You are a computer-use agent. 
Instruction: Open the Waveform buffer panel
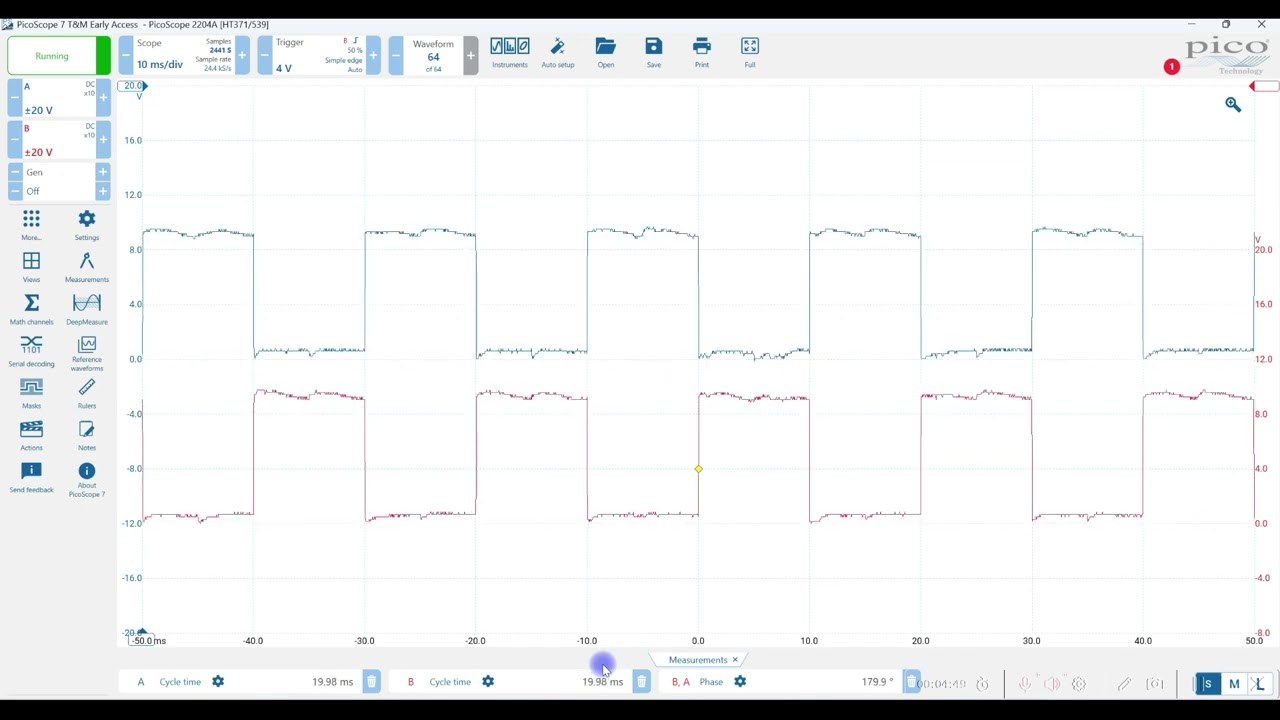point(433,55)
